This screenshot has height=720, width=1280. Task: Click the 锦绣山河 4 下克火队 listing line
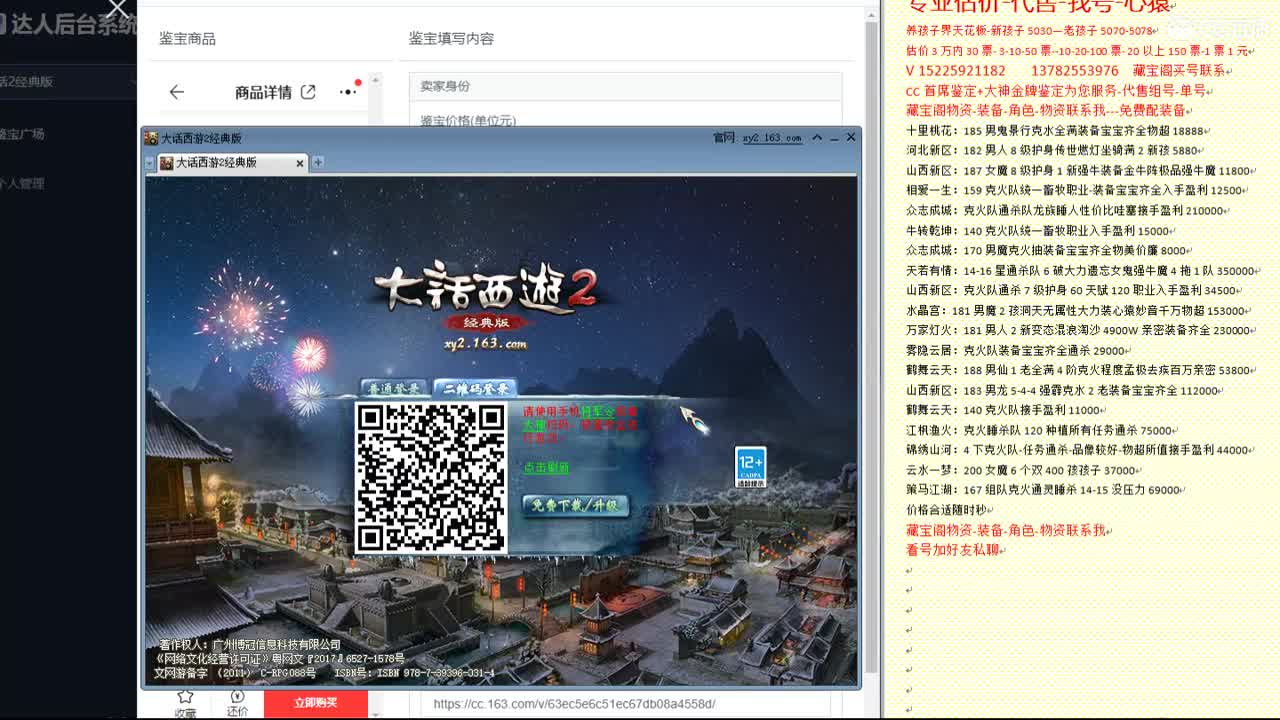(x=1080, y=451)
